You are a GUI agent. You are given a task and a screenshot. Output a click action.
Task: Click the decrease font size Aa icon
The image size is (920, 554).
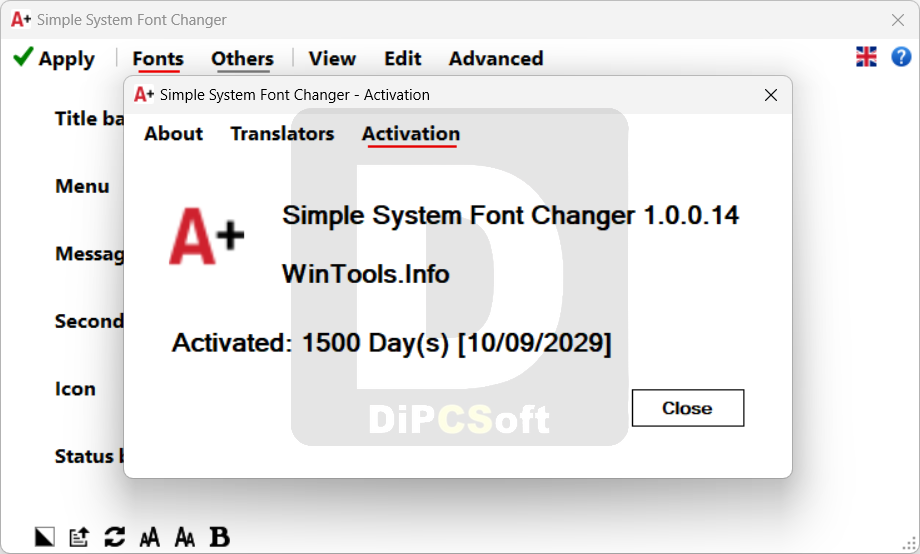(x=185, y=536)
